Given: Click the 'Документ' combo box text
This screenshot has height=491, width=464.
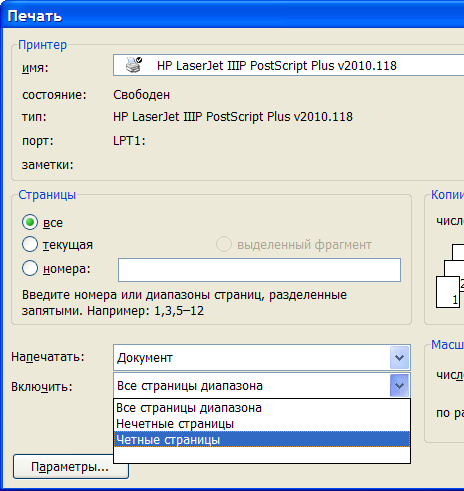Looking at the screenshot, I should pyautogui.click(x=145, y=358).
